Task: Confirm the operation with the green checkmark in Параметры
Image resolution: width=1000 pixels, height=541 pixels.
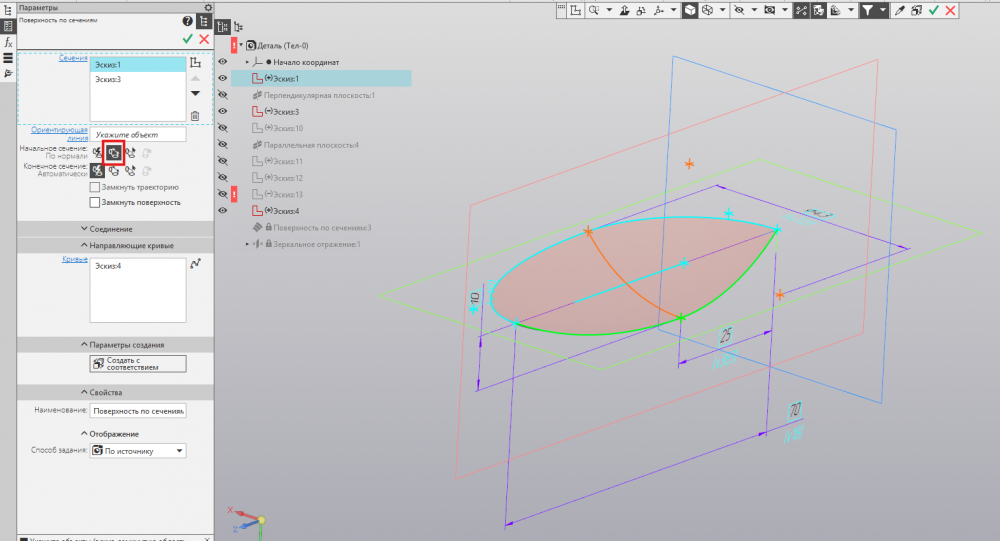Action: [187, 38]
